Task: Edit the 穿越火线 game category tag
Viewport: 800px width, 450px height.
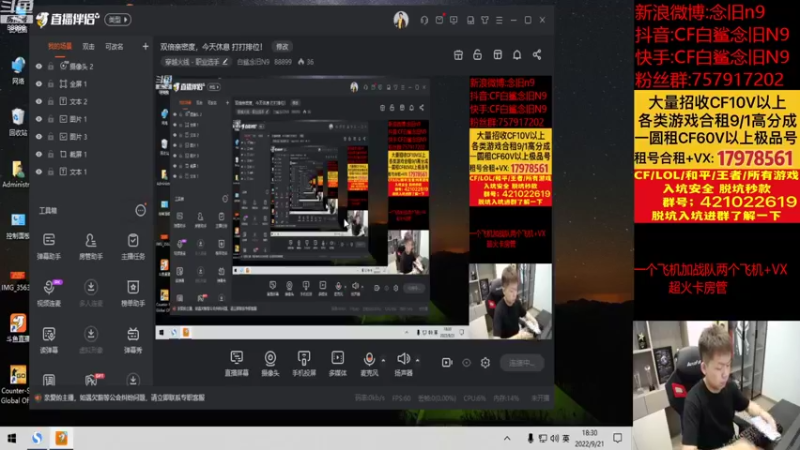Action: coord(196,62)
